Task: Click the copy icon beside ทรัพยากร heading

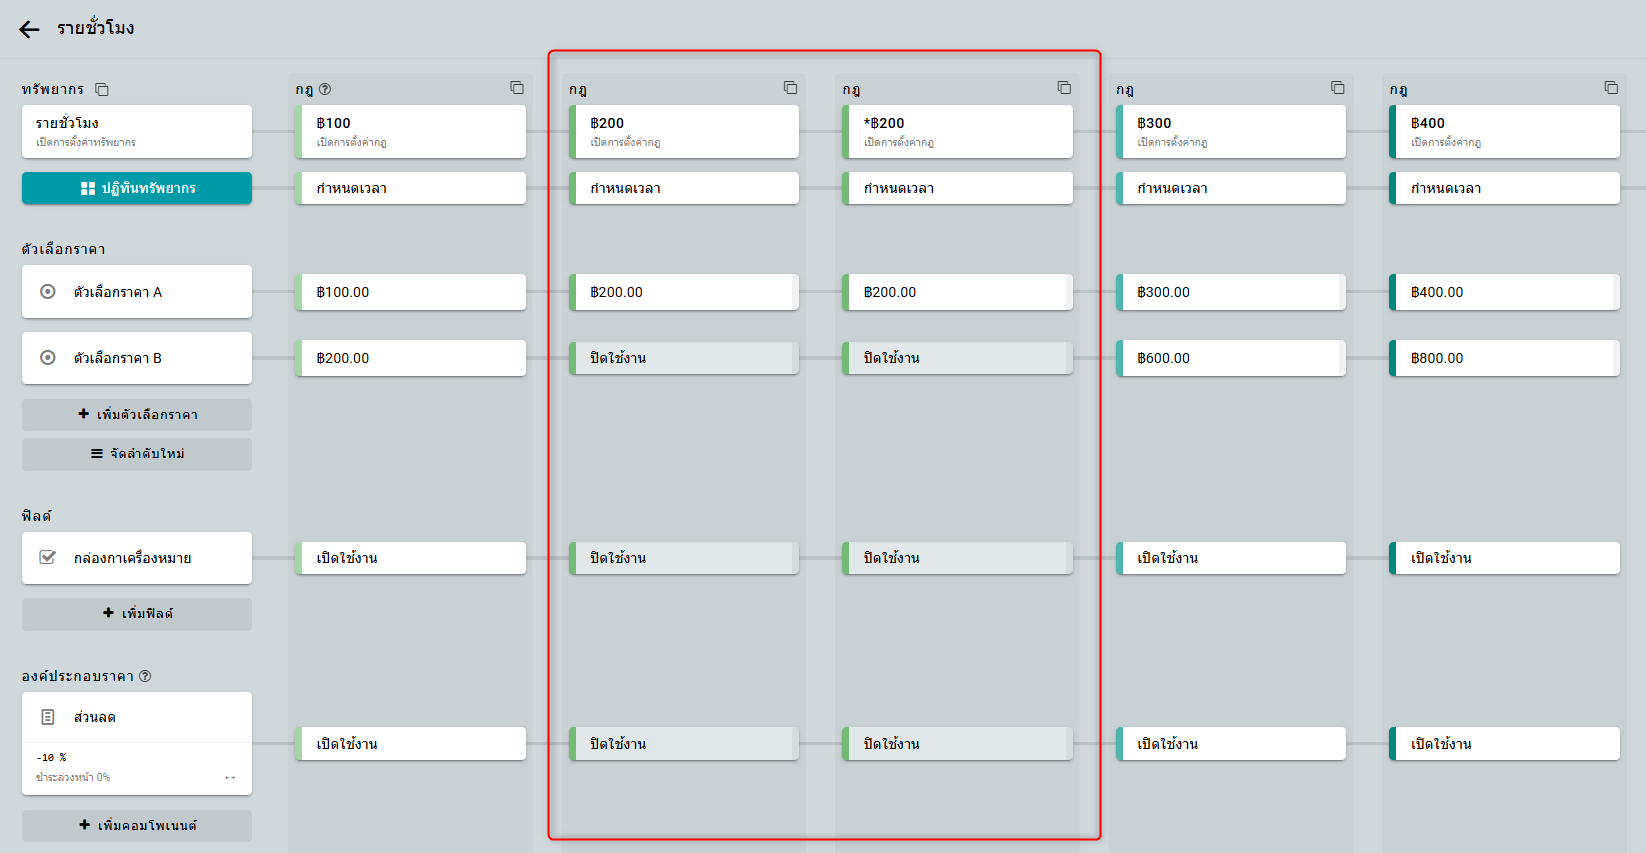Action: 102,89
